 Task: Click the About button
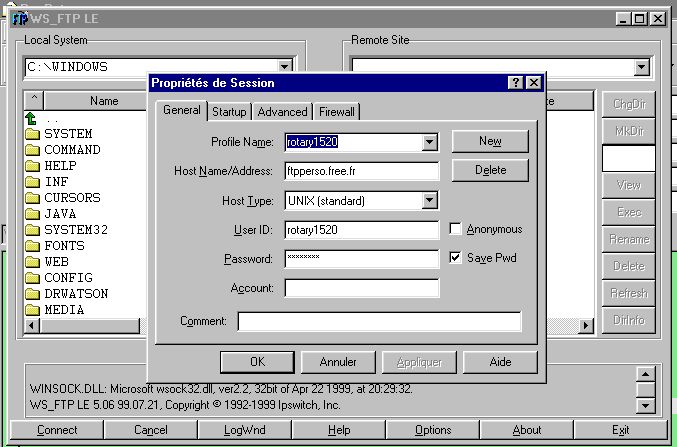527,430
